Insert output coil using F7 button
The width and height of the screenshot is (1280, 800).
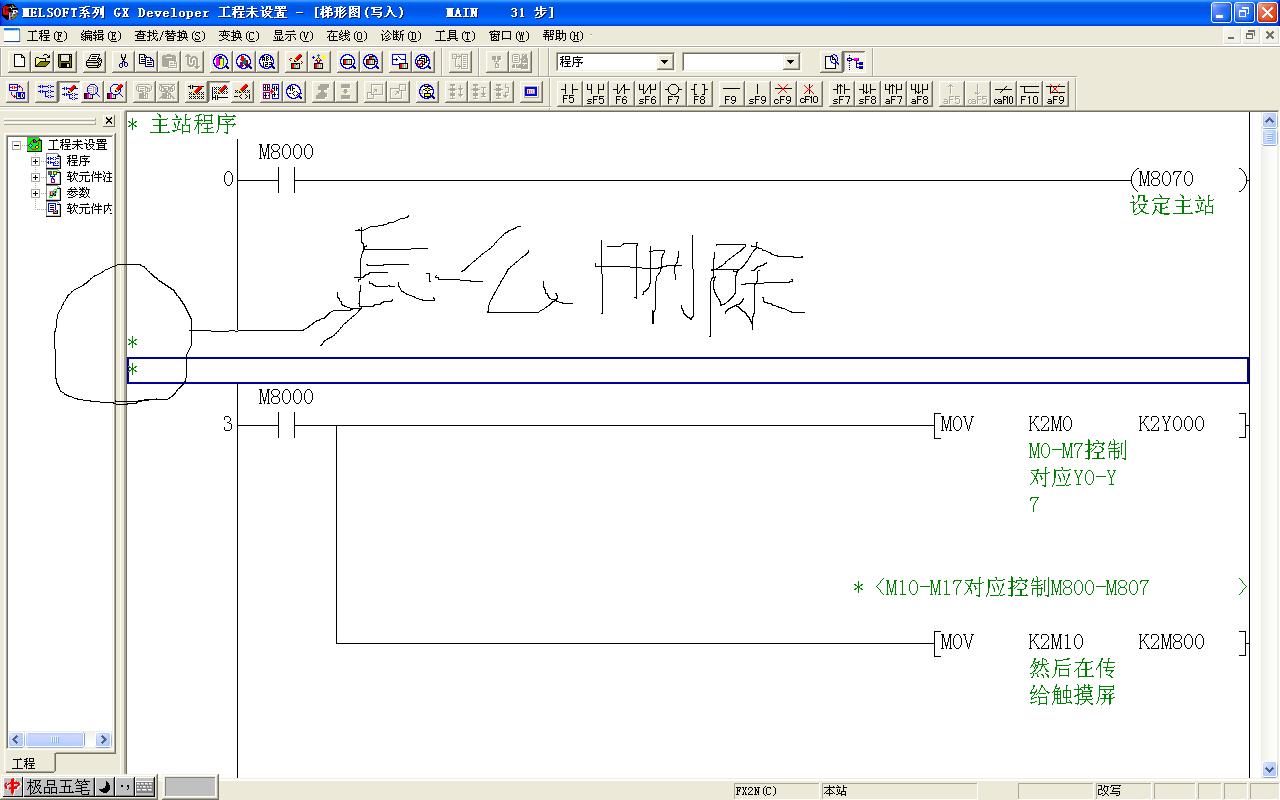673,93
